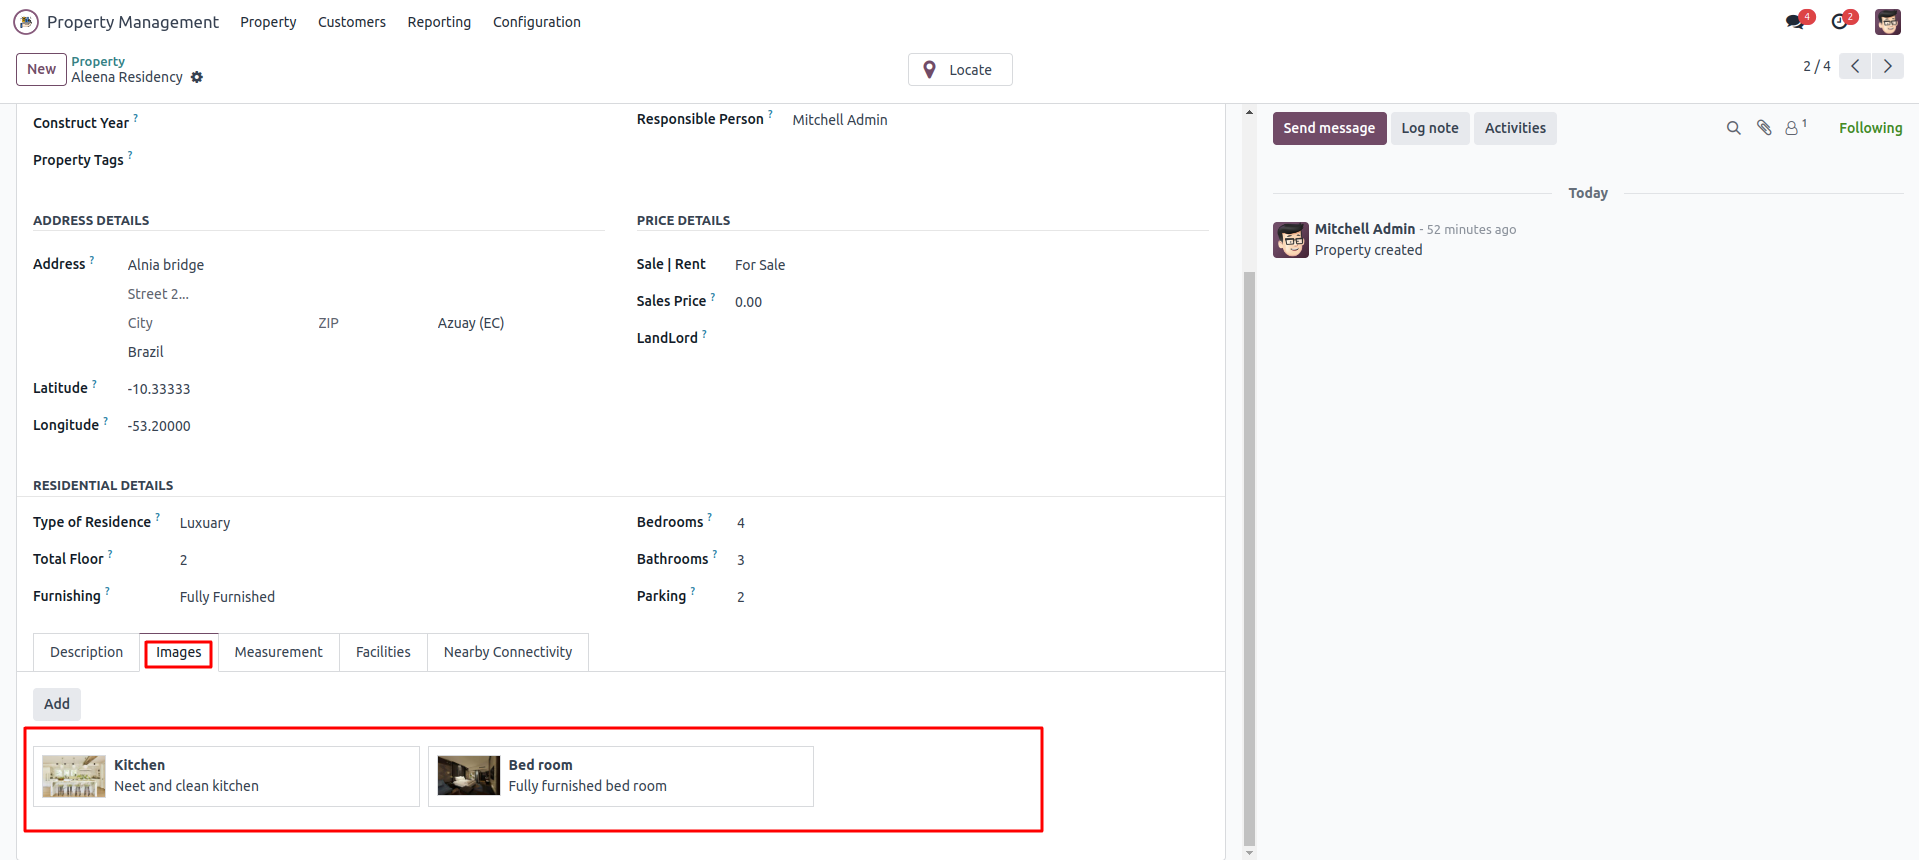Click the Send message button

(x=1329, y=128)
